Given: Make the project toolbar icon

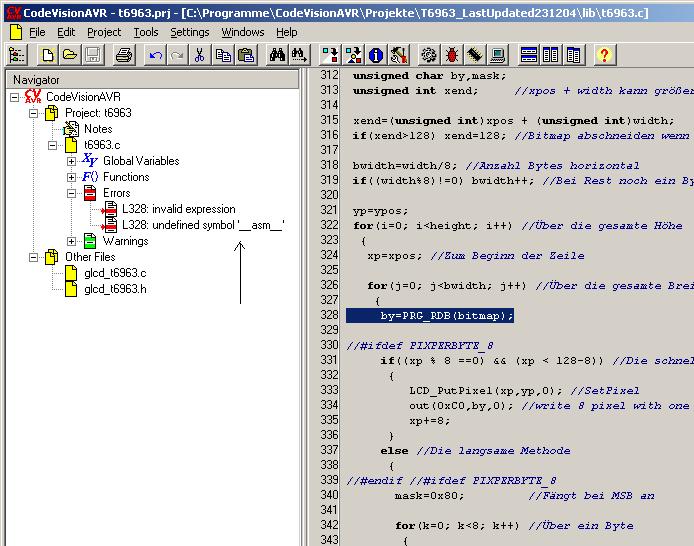Looking at the screenshot, I should 353,55.
